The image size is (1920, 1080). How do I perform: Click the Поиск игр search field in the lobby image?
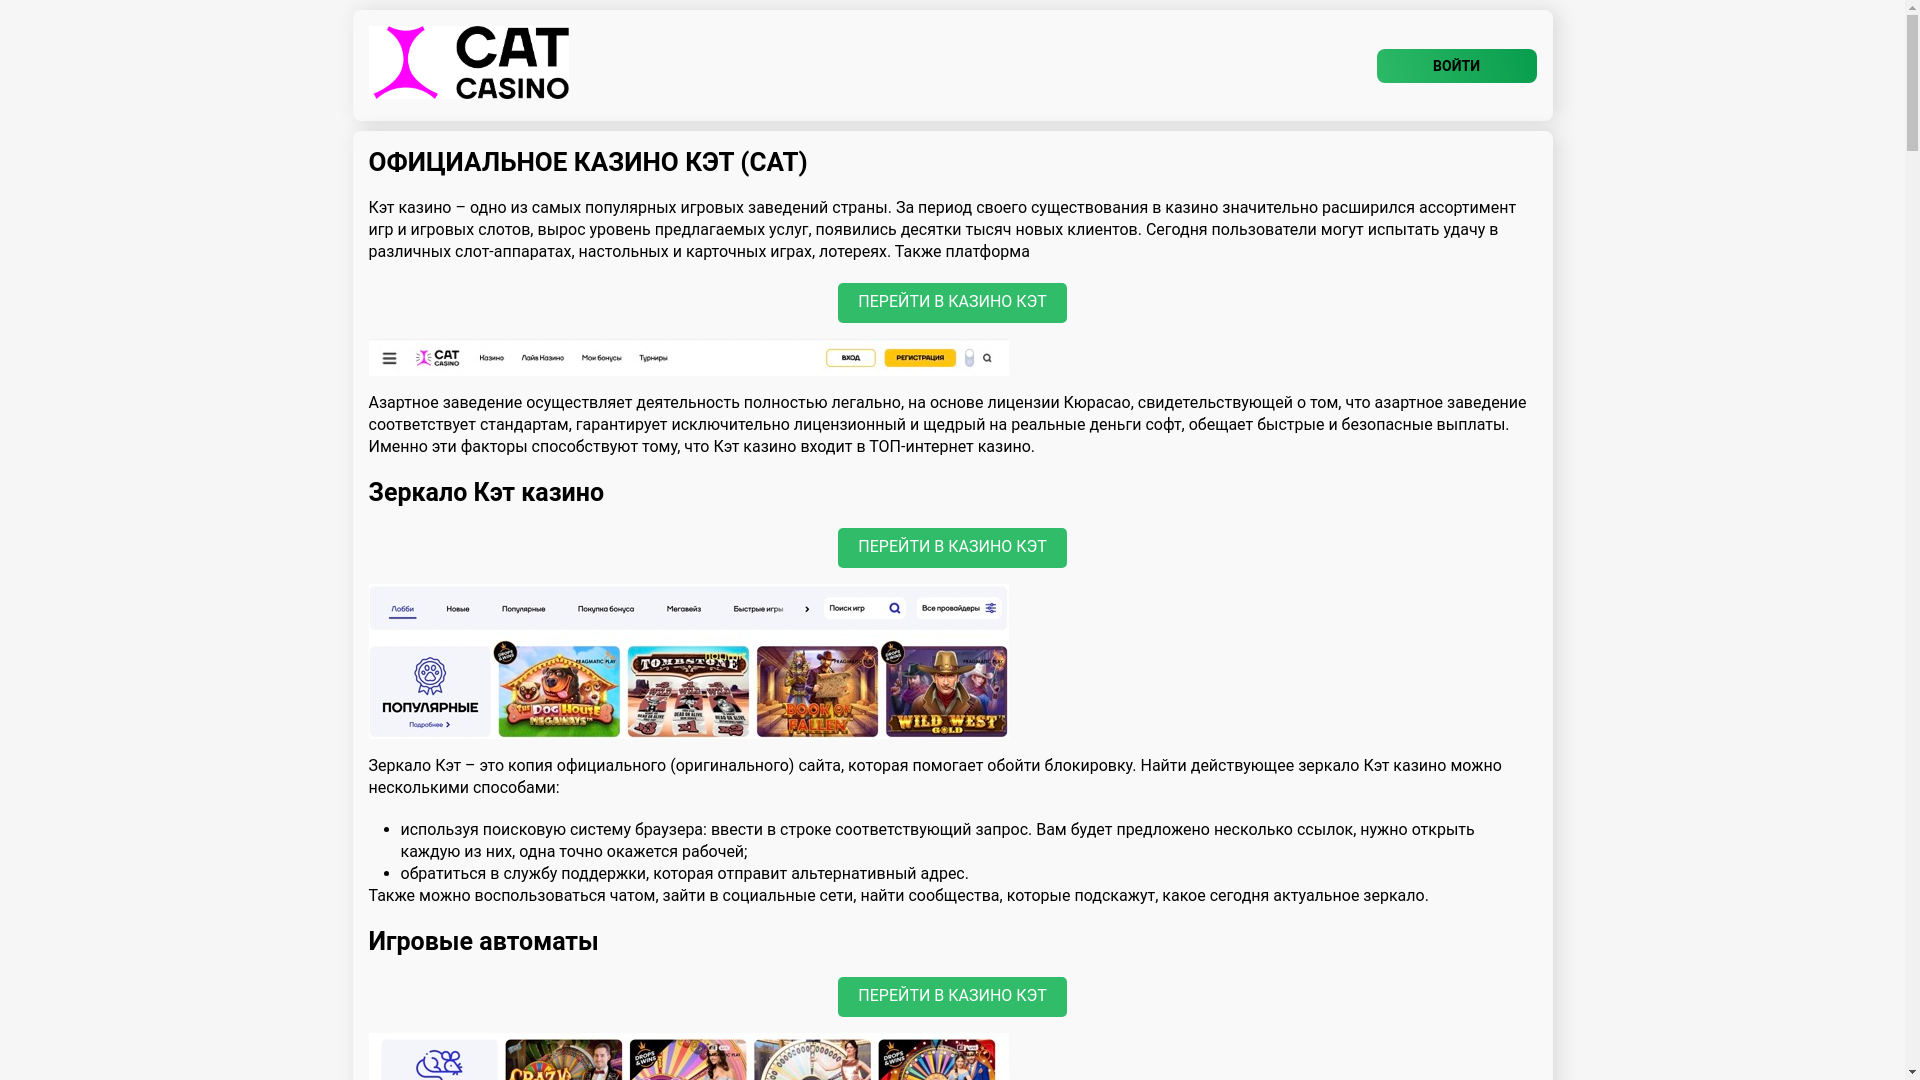pyautogui.click(x=865, y=608)
